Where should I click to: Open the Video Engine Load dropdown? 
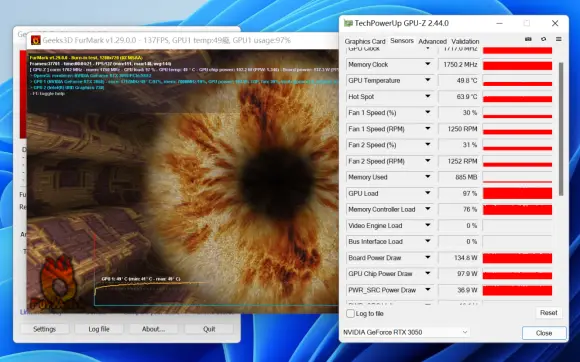pyautogui.click(x=428, y=225)
